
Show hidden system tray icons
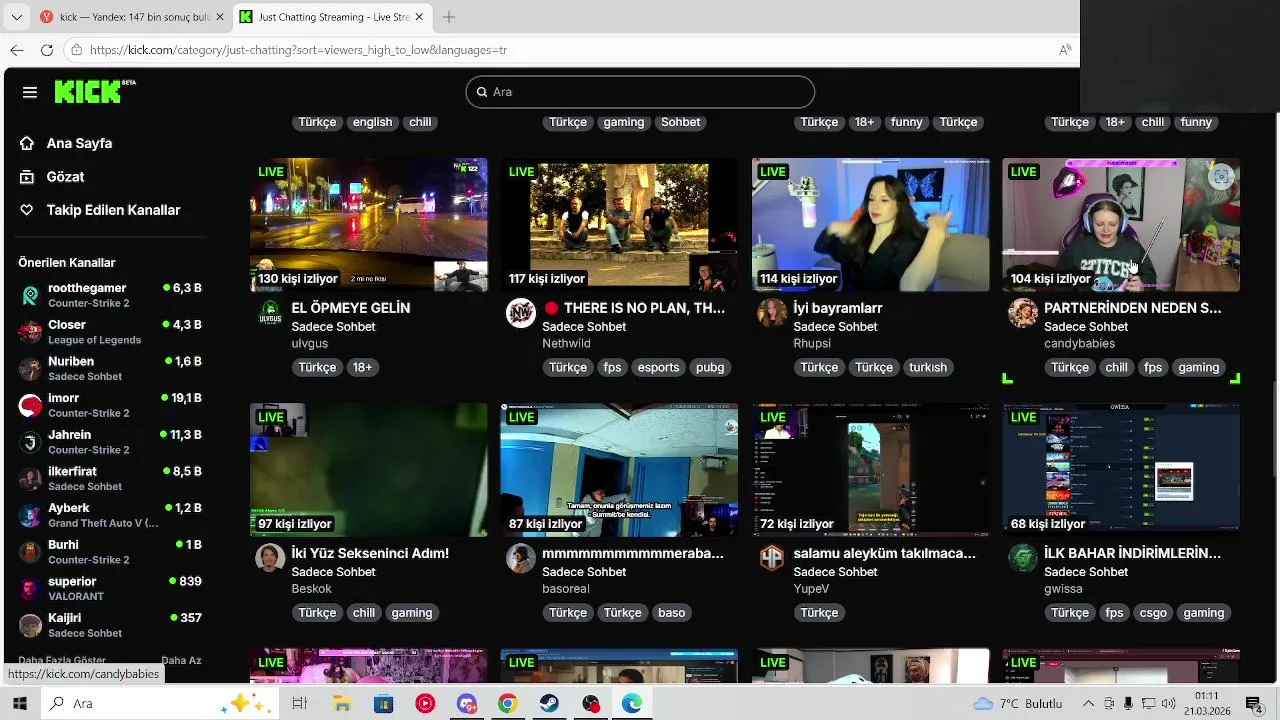point(1088,704)
